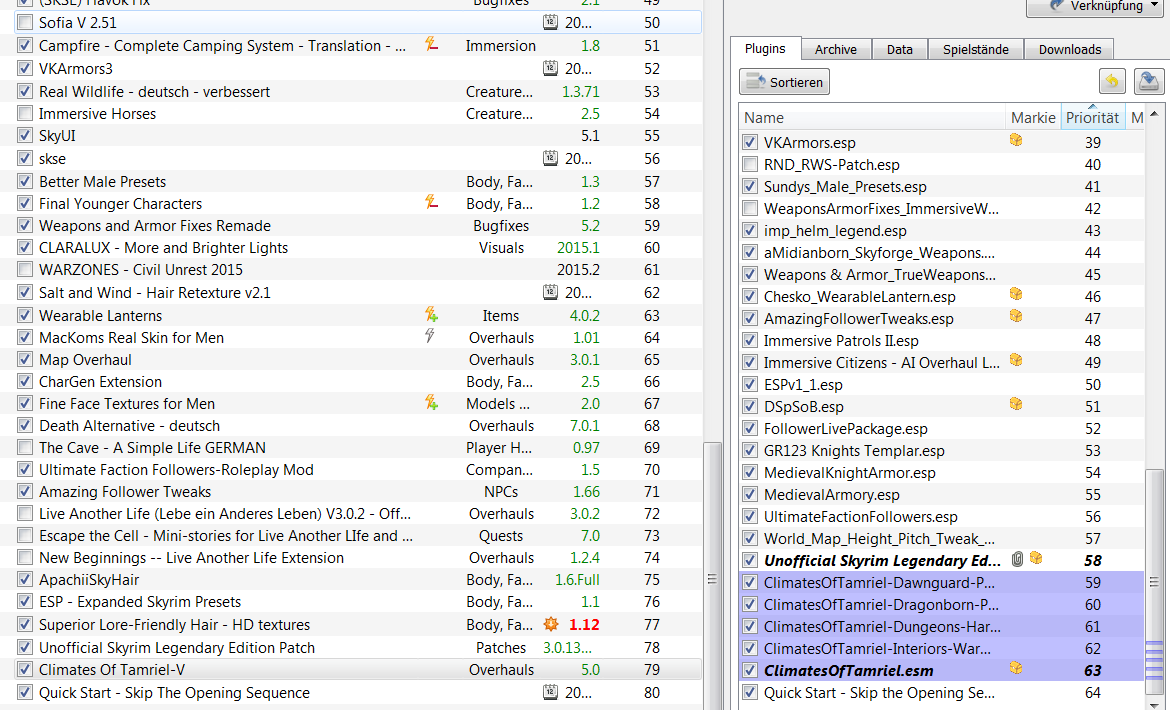Screen dimensions: 1170x710
Task: Enable the Immersive Horses mod checkbox
Action: pos(25,114)
